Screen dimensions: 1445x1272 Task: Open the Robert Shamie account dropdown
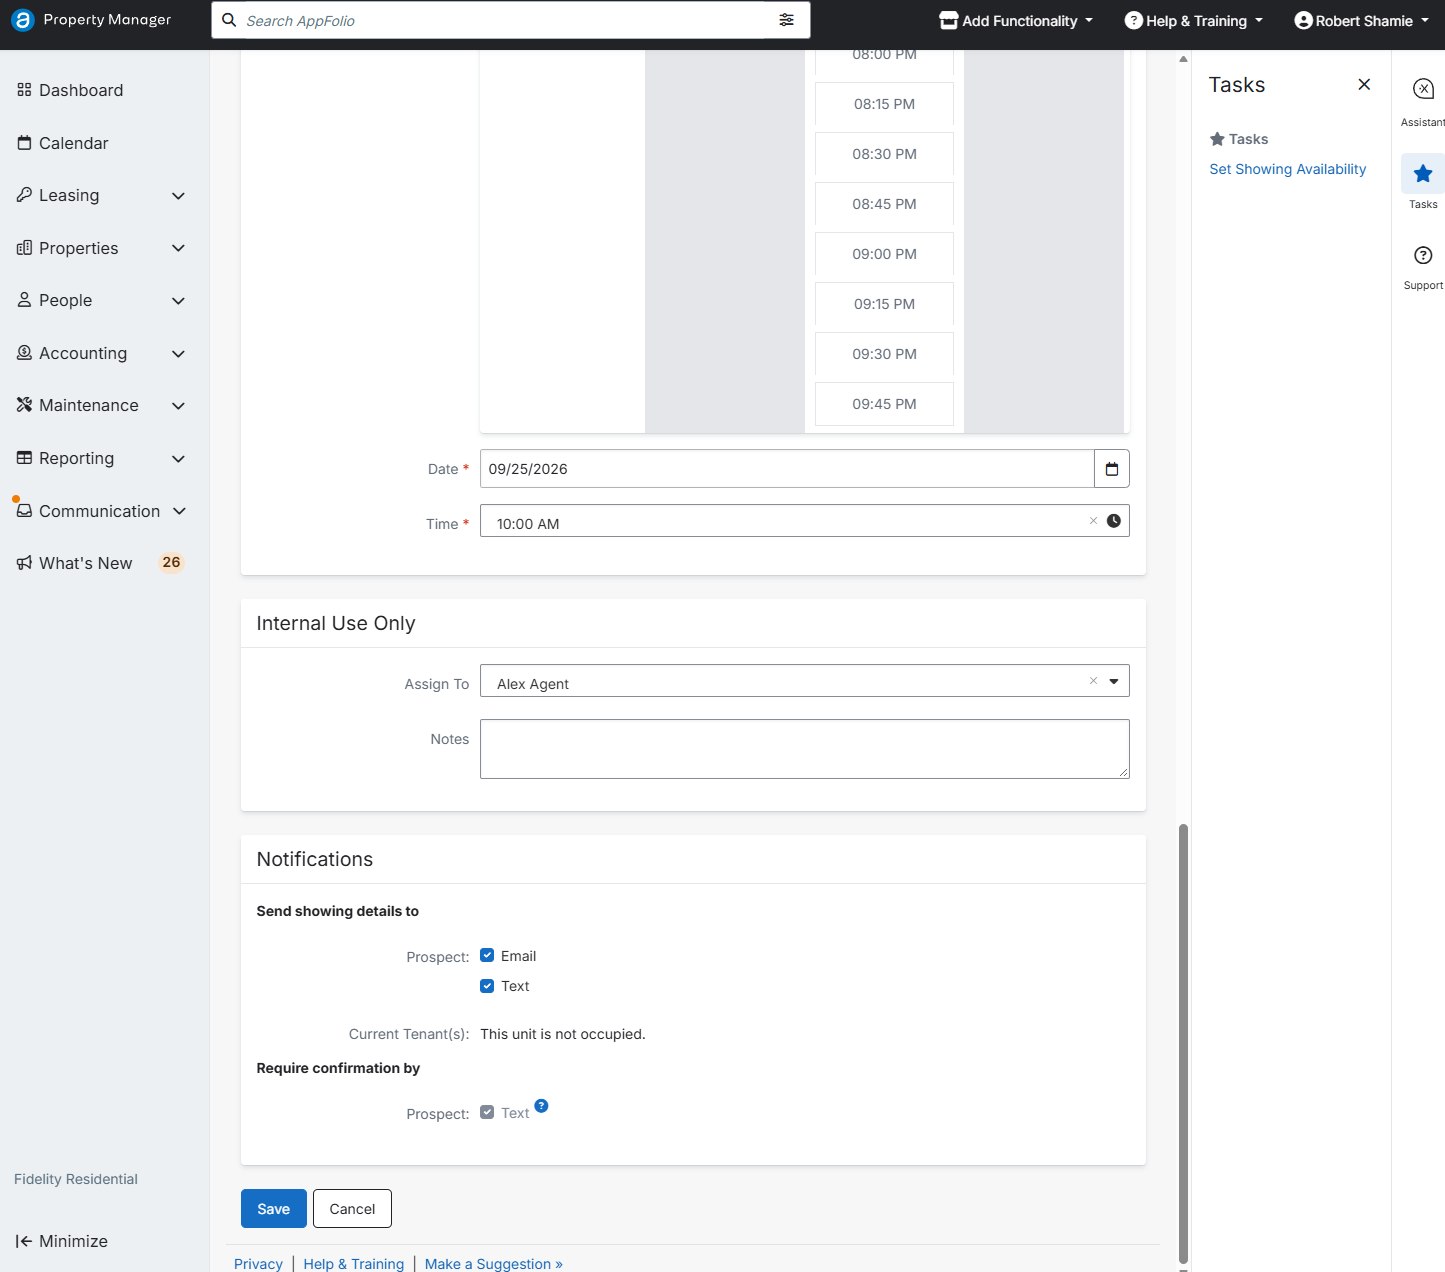click(x=1361, y=21)
